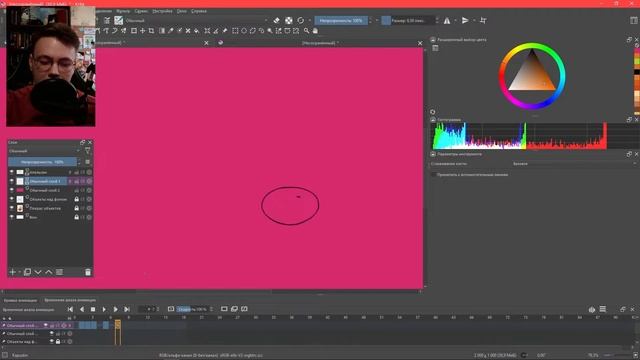Hide the selected Обычный слой 1 layer
Image resolution: width=640 pixels, height=360 pixels.
[11, 181]
